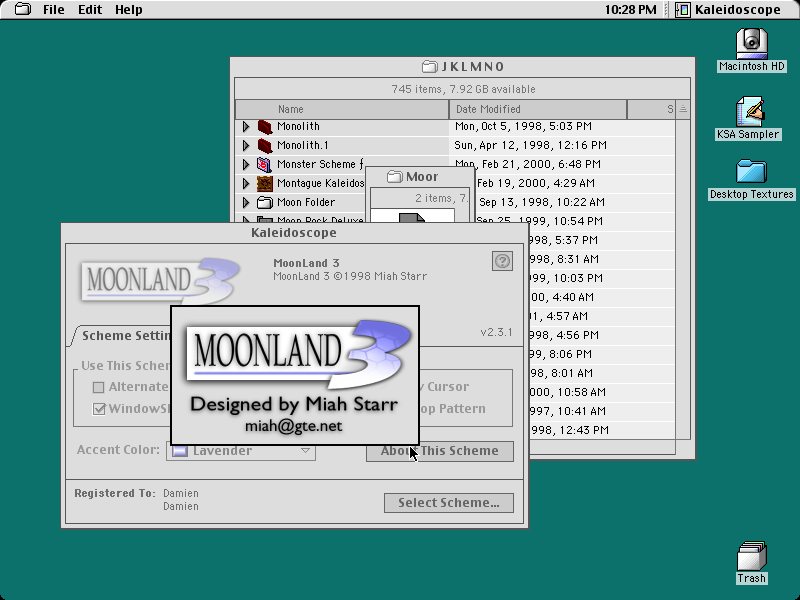Image resolution: width=800 pixels, height=600 pixels.
Task: Click the Moor window title folder icon
Action: tap(394, 177)
